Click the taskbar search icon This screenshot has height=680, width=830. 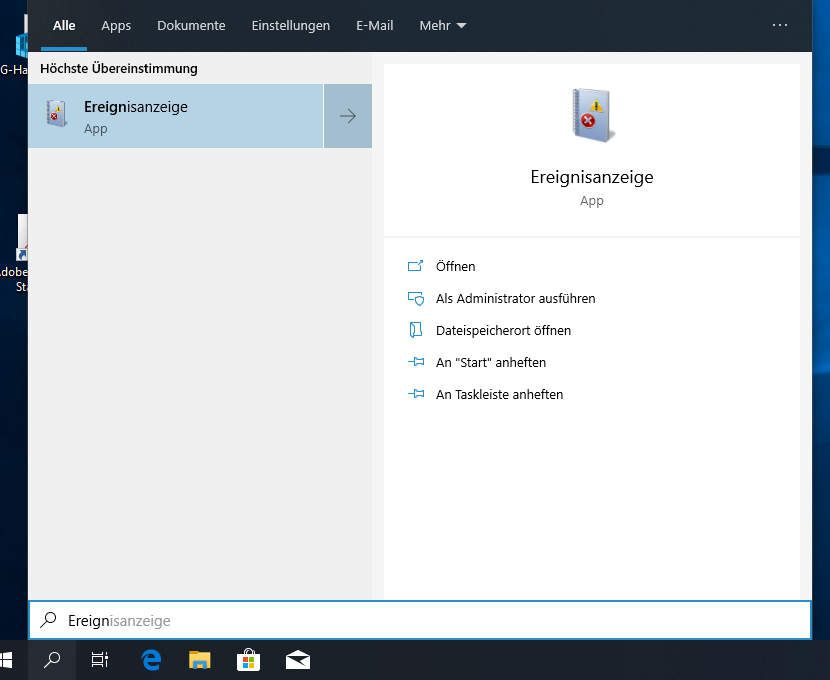pyautogui.click(x=52, y=660)
